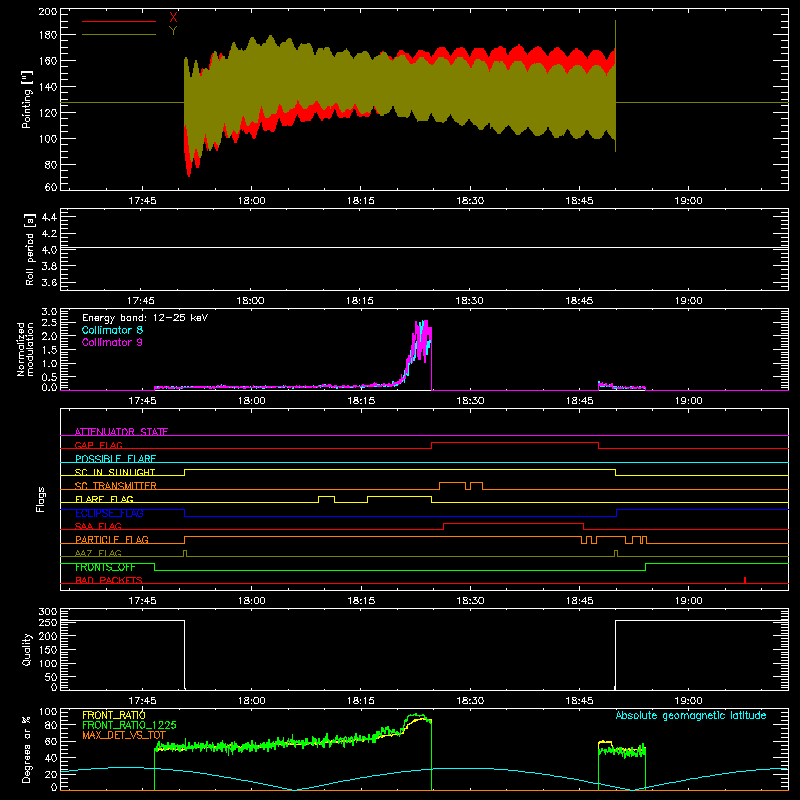Click 19:00 under the Flags plot

tap(689, 601)
